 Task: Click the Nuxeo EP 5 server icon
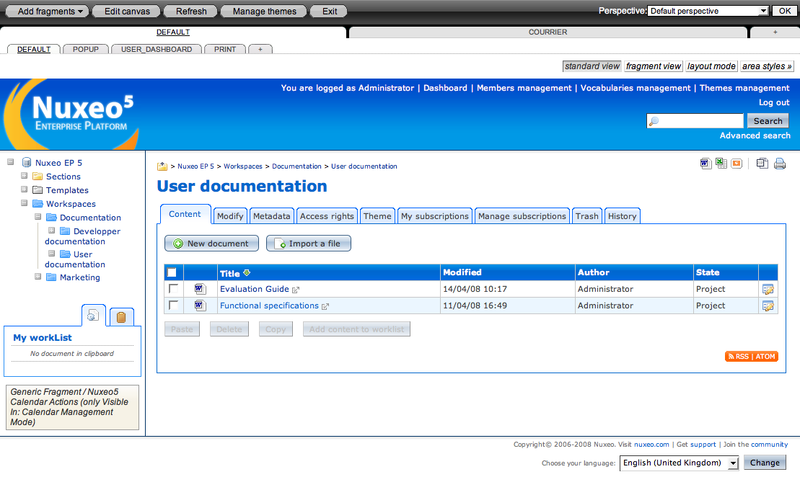click(x=27, y=163)
